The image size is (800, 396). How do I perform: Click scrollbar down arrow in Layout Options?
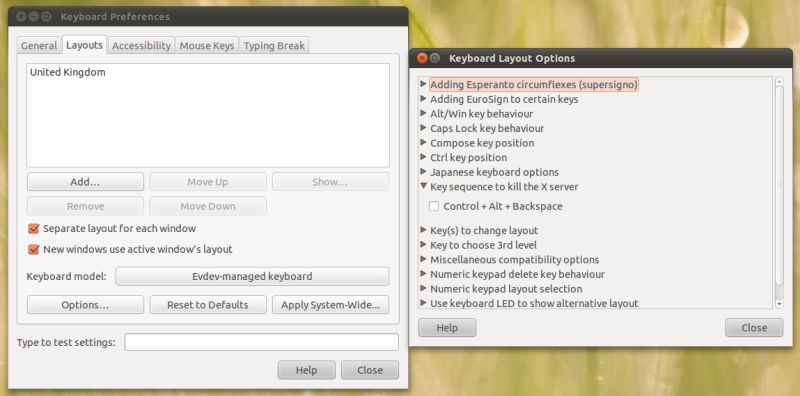[779, 304]
